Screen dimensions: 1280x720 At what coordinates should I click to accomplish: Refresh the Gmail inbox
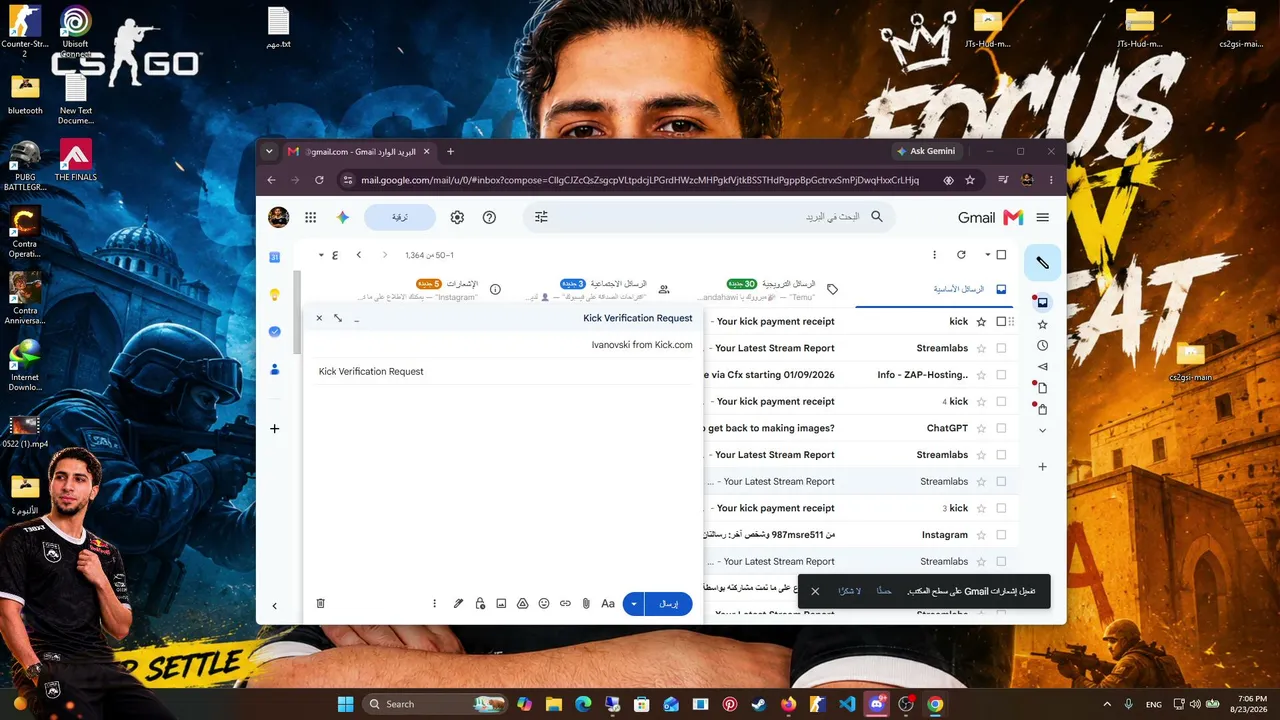click(961, 255)
